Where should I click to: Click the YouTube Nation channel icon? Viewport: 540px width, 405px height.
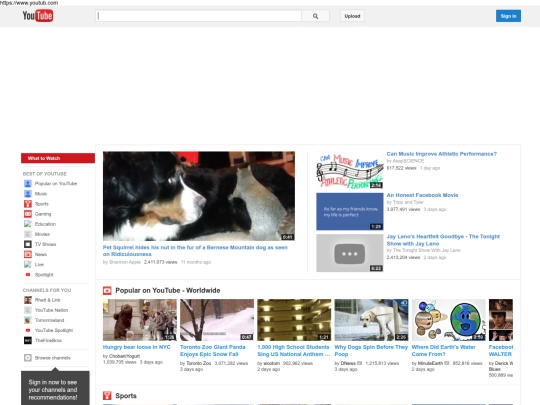28,310
